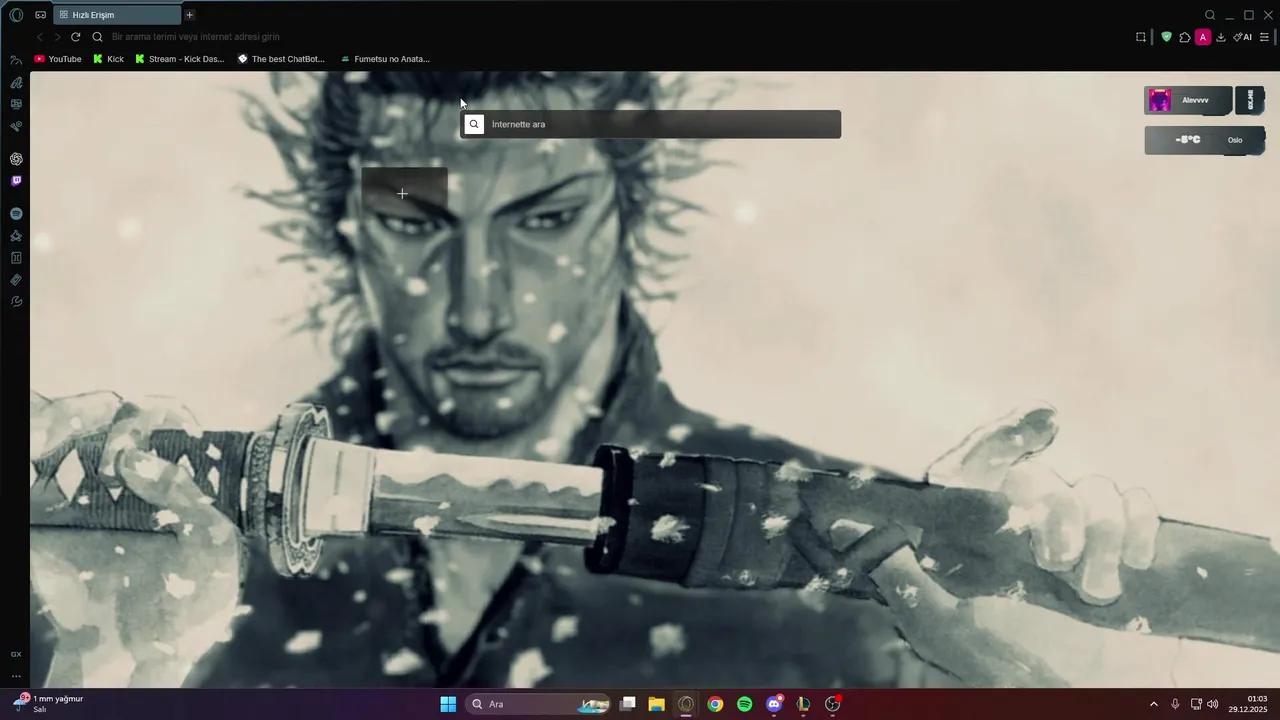Click the Ara taskbar search box
Screen dimensions: 1280x720
coord(539,704)
